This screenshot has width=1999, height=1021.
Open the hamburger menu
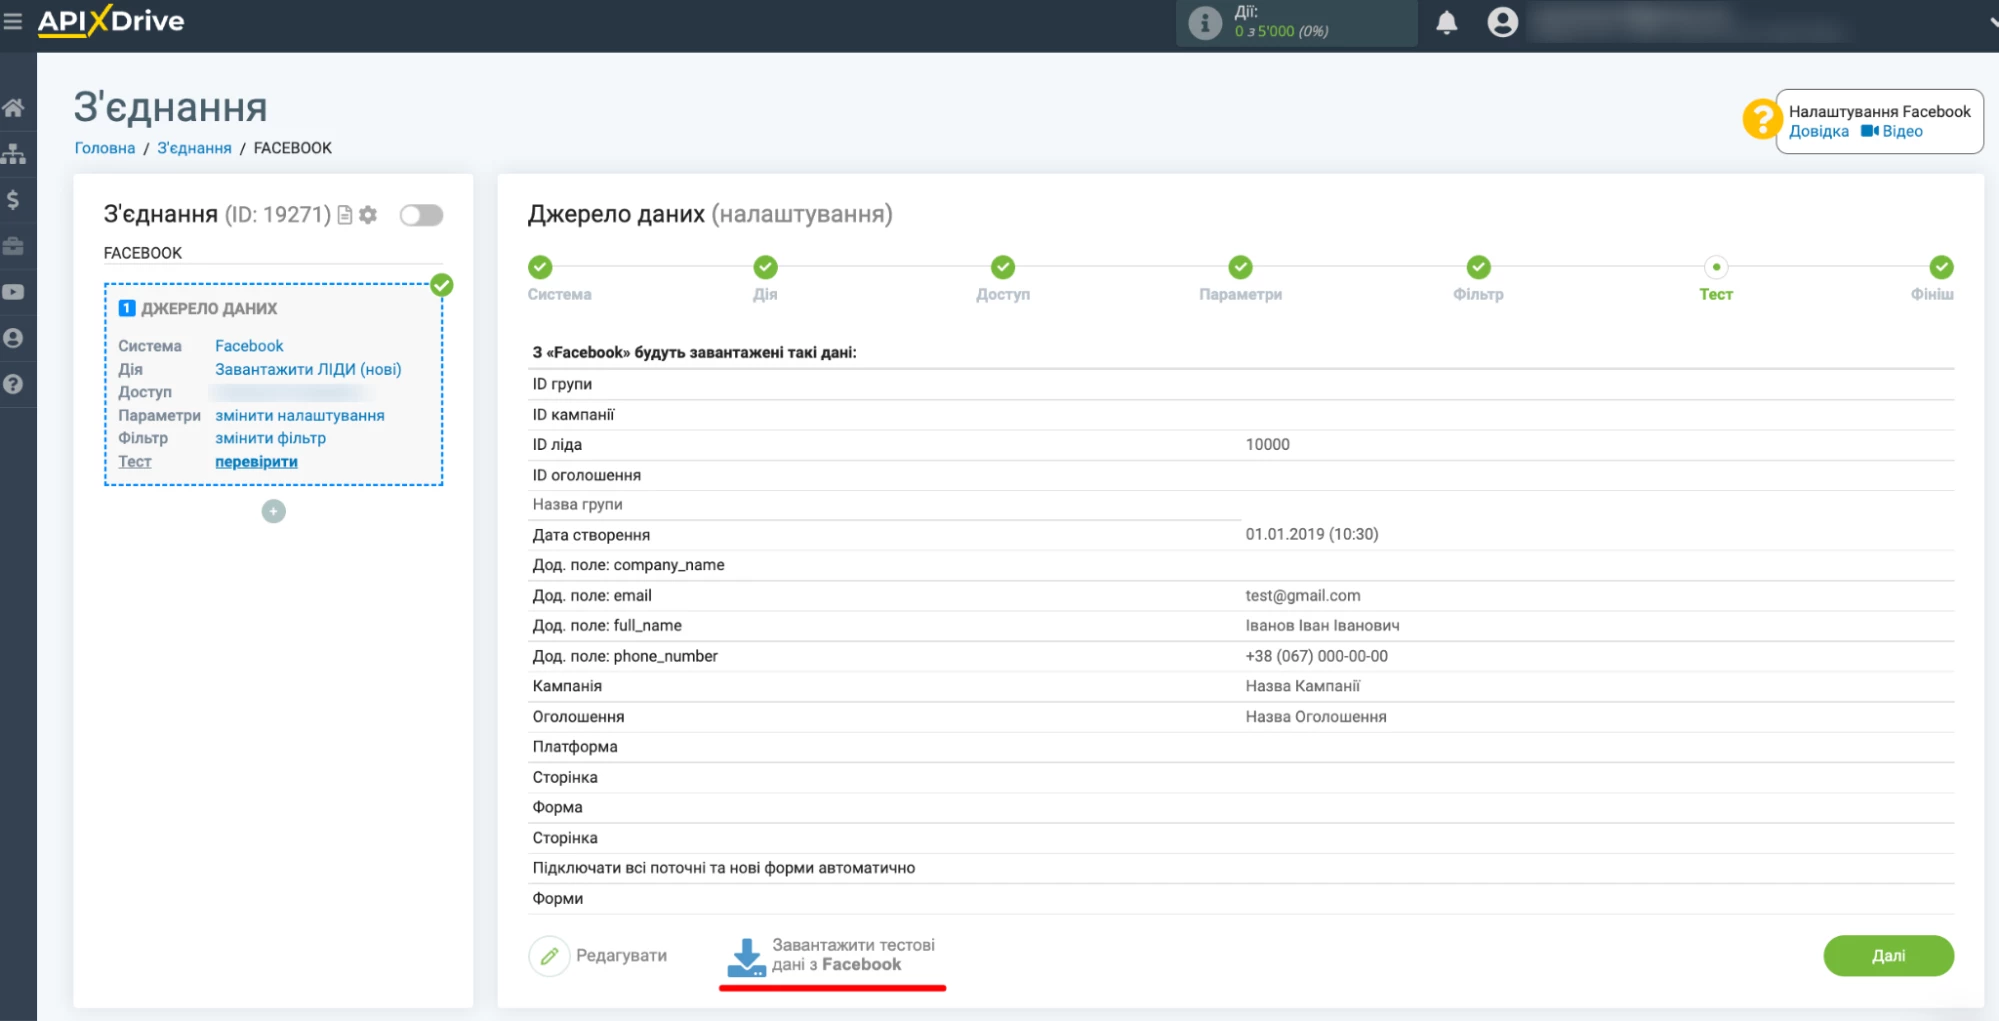pyautogui.click(x=13, y=21)
